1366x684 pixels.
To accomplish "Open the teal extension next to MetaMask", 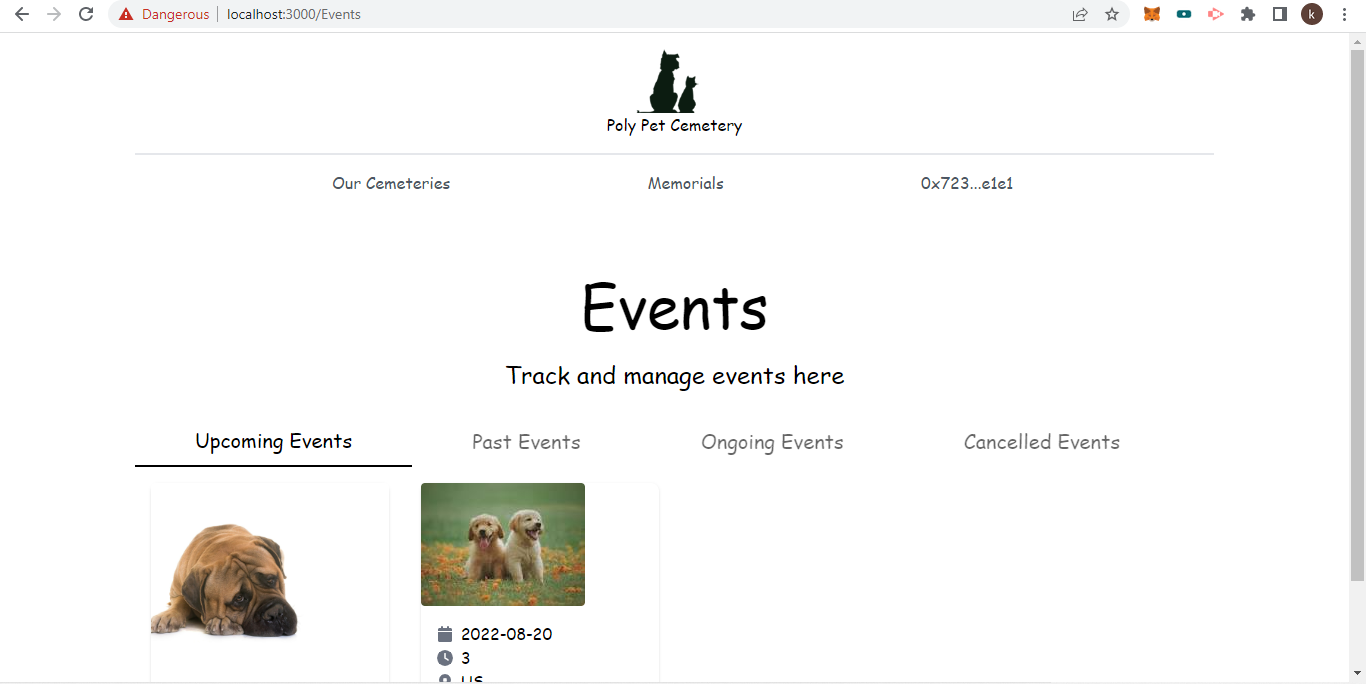I will coord(1184,14).
